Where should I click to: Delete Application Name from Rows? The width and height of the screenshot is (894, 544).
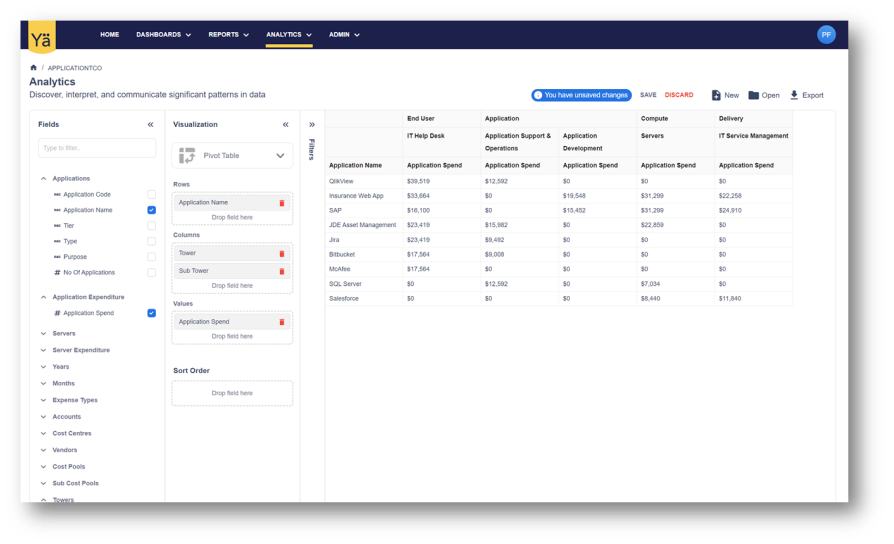point(282,203)
